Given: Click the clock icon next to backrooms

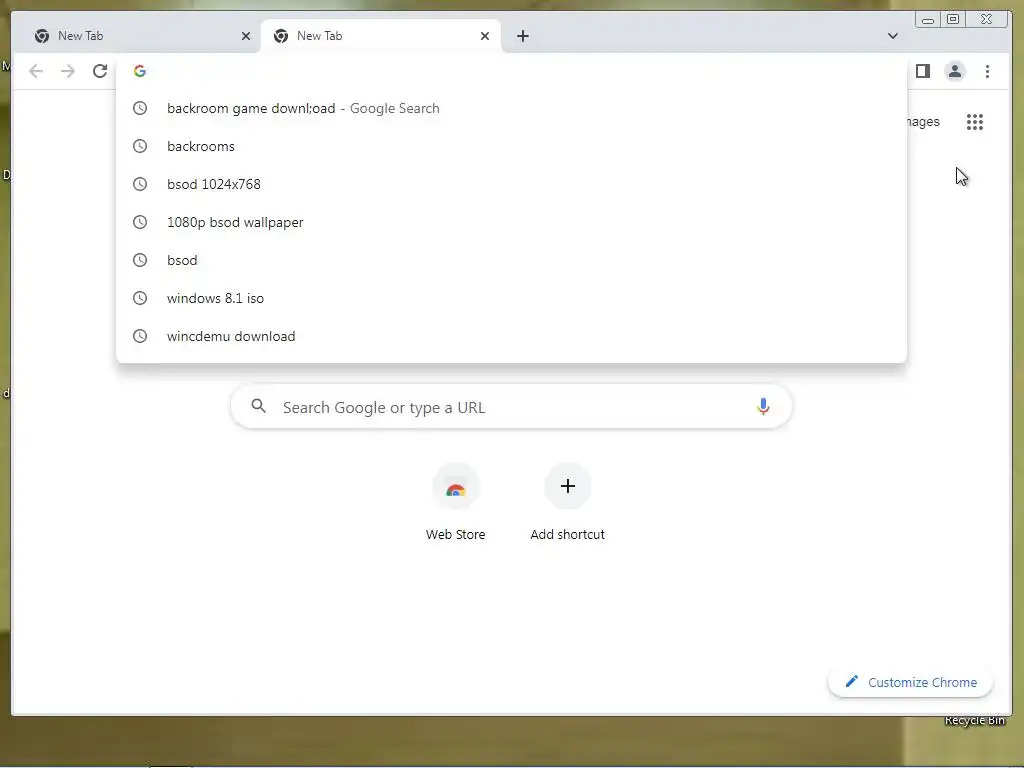Looking at the screenshot, I should point(140,146).
